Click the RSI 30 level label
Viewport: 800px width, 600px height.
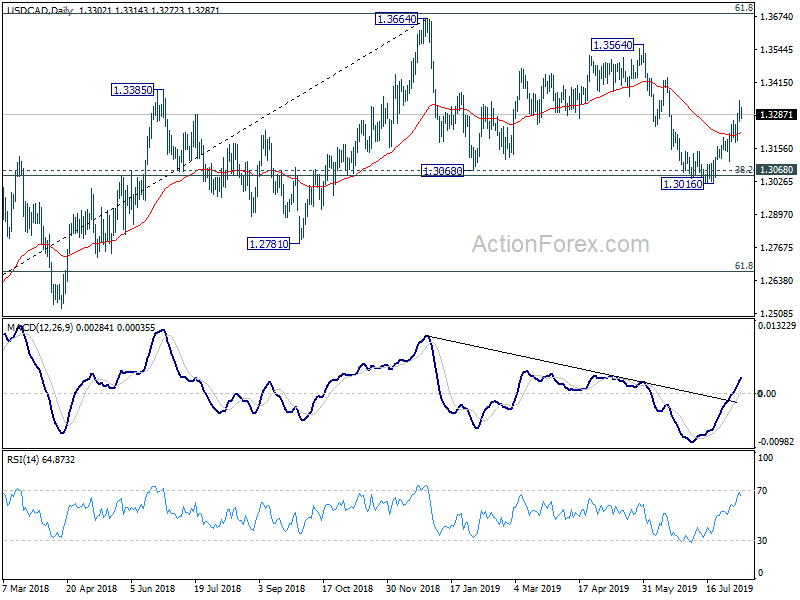pos(762,541)
